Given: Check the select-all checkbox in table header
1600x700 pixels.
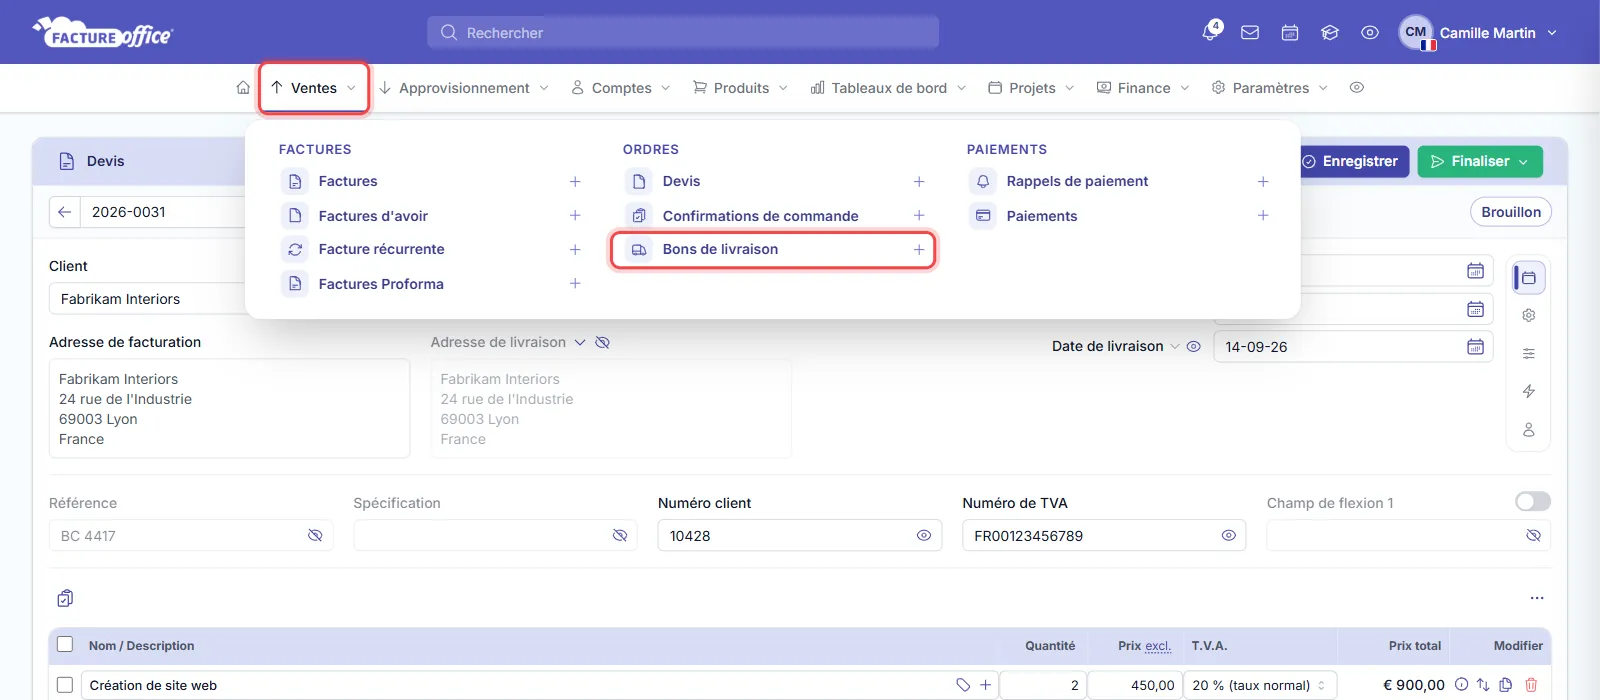Looking at the screenshot, I should pos(65,645).
